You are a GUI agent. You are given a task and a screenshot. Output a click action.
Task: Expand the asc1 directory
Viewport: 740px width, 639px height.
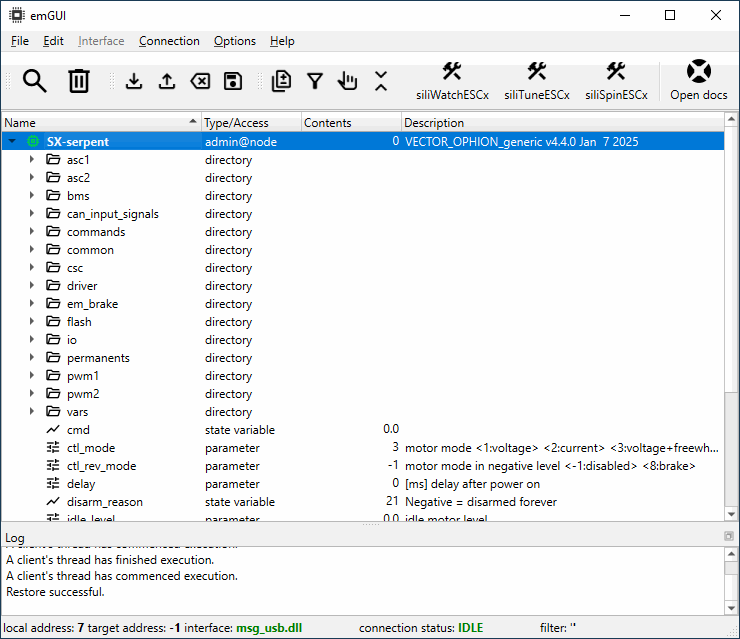32,160
